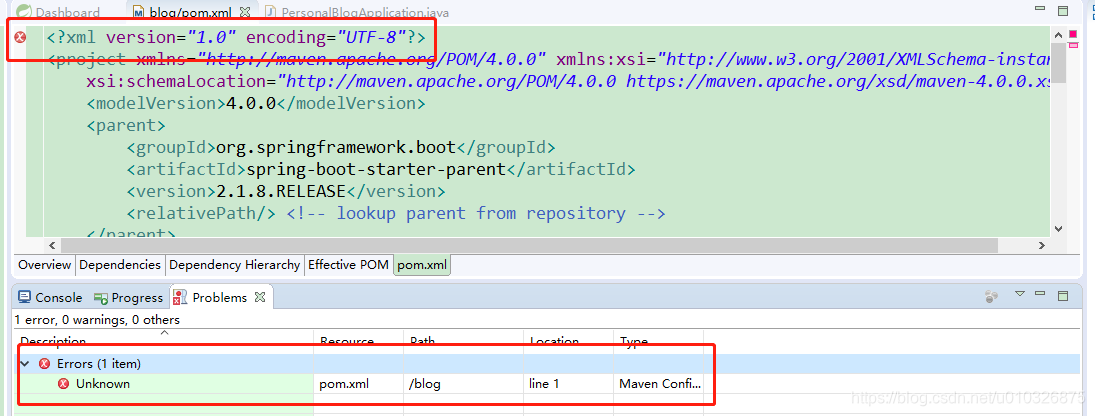Open the Console view tab
The width and height of the screenshot is (1095, 416).
point(50,297)
